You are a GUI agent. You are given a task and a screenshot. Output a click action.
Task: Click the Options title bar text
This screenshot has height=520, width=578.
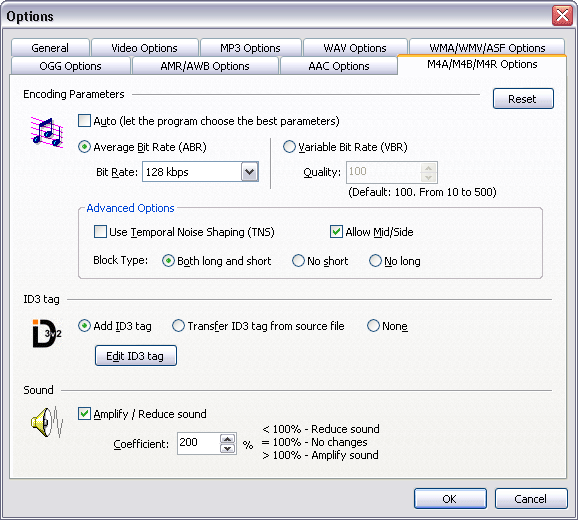tap(30, 17)
